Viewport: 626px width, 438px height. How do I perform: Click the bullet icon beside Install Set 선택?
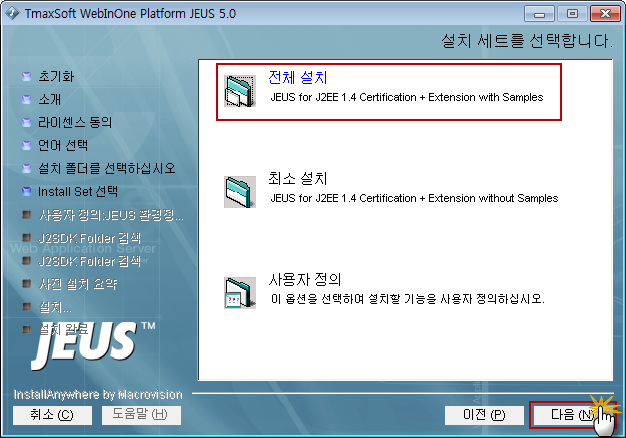26,192
